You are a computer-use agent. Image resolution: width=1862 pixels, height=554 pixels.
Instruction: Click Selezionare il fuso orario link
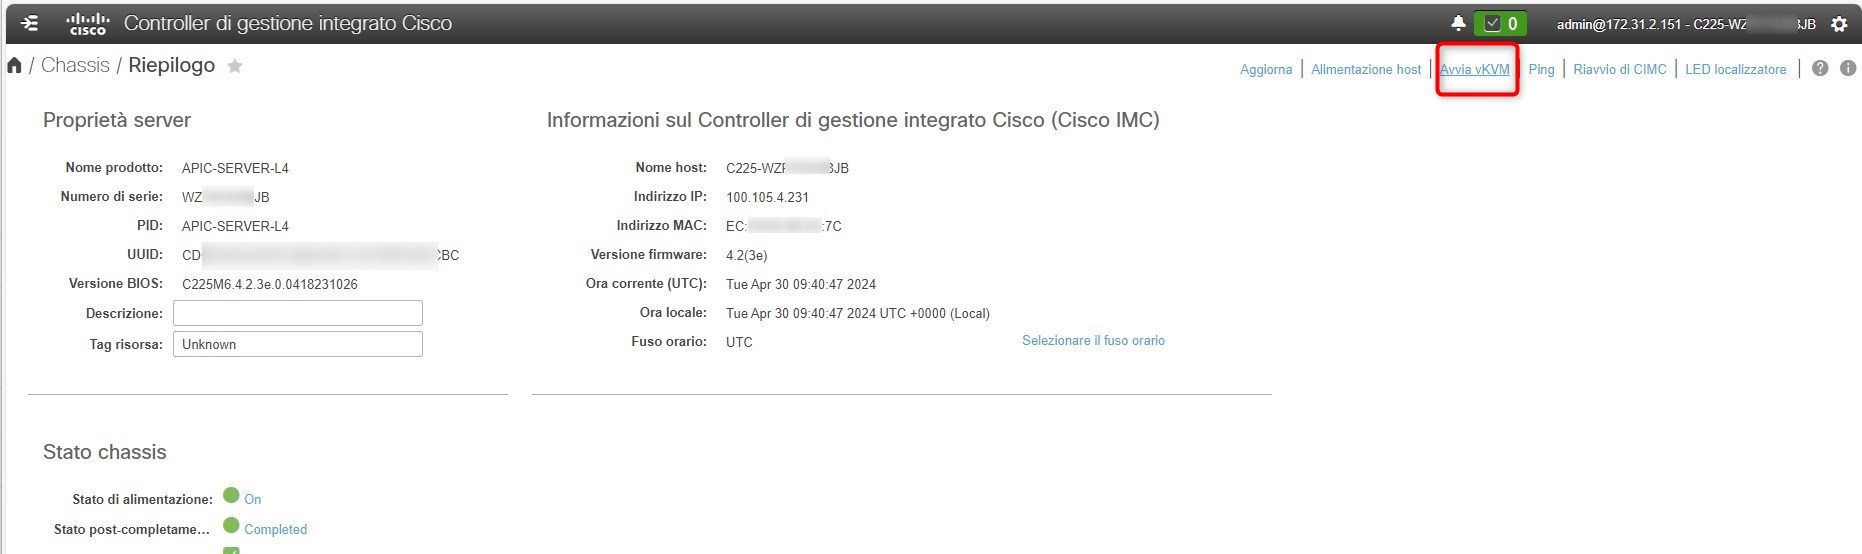[x=1093, y=341]
